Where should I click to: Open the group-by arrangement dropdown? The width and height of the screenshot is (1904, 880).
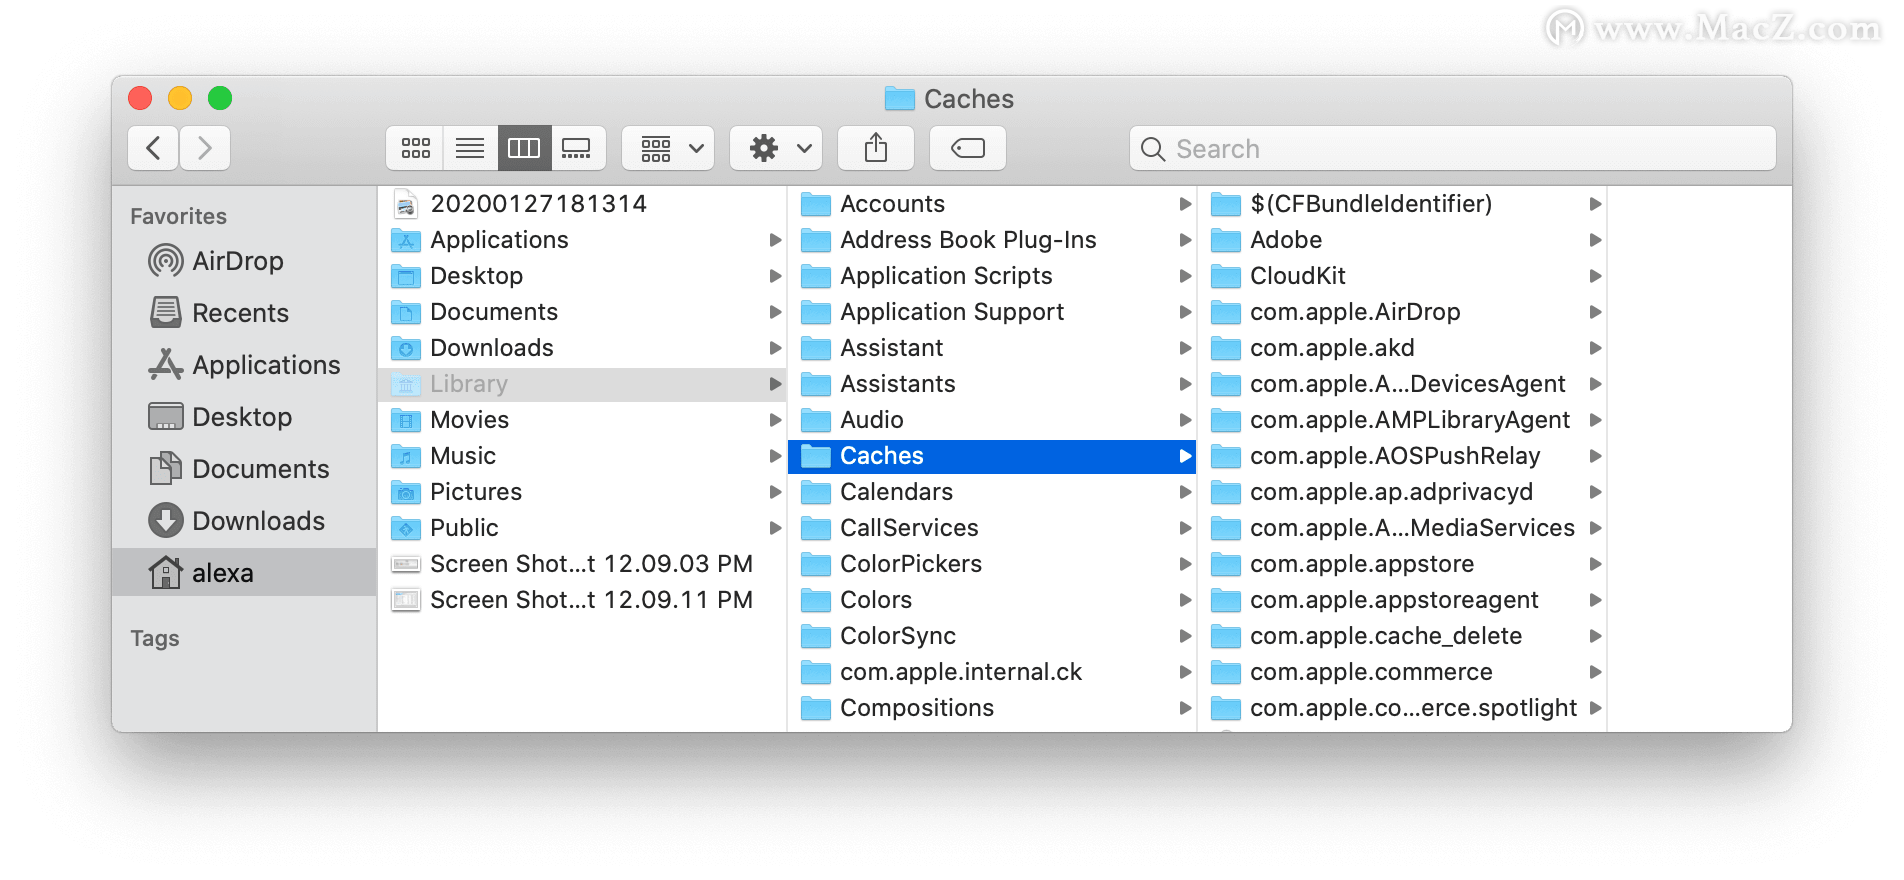(x=668, y=148)
